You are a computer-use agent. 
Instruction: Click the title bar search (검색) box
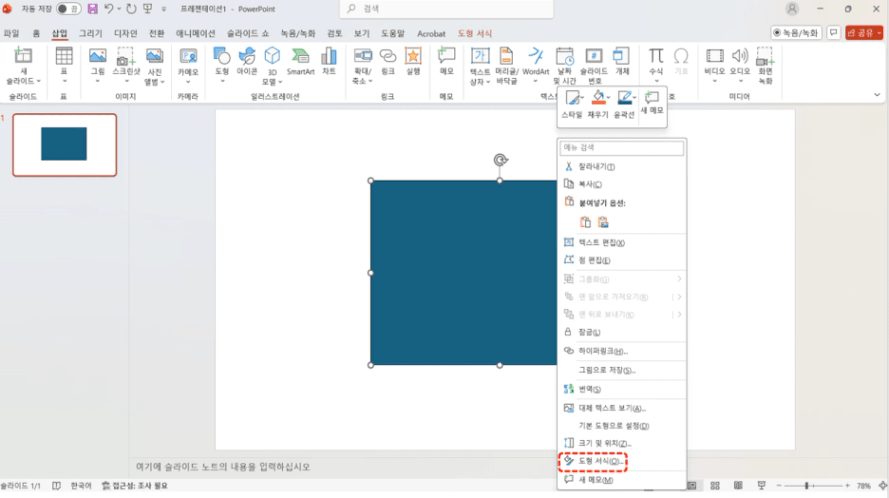click(446, 9)
